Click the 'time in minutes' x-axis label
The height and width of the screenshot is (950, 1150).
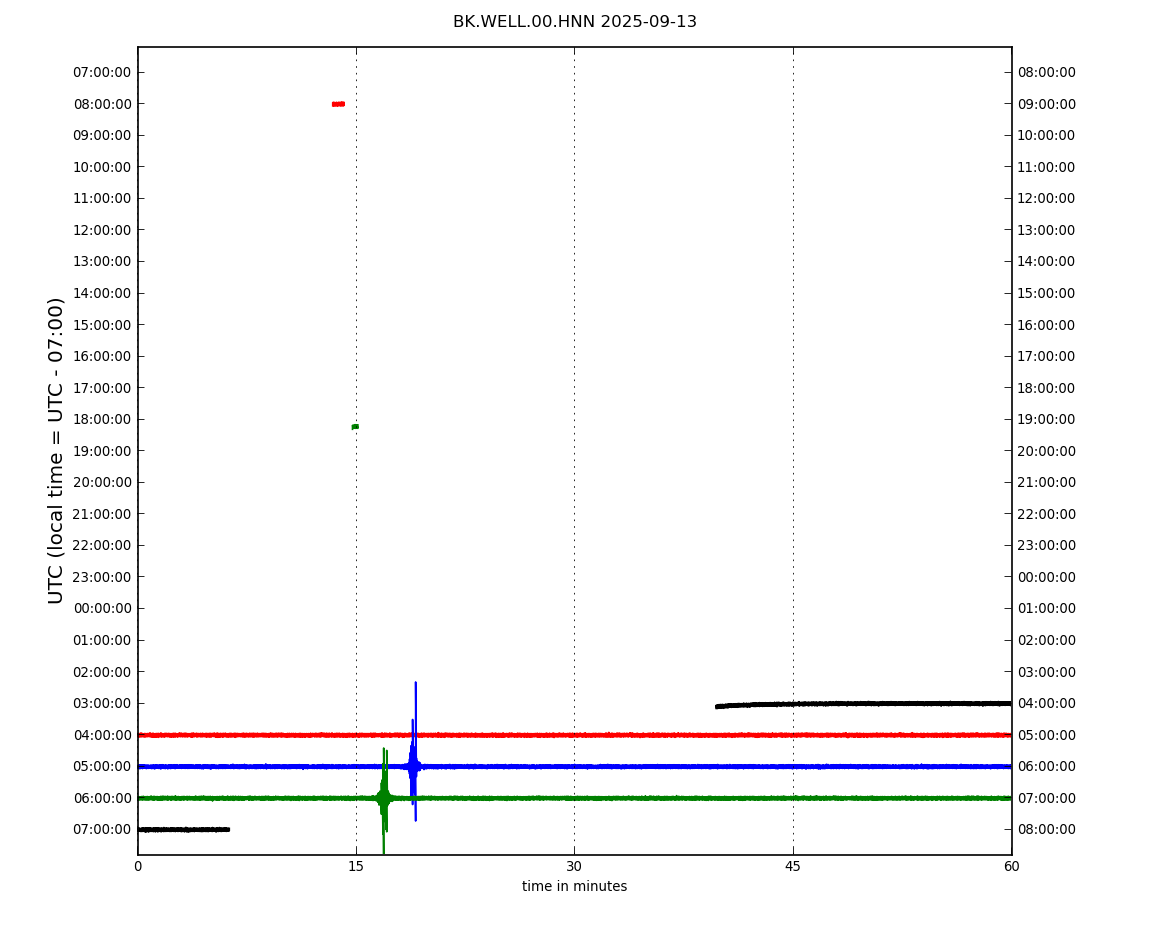tap(574, 886)
